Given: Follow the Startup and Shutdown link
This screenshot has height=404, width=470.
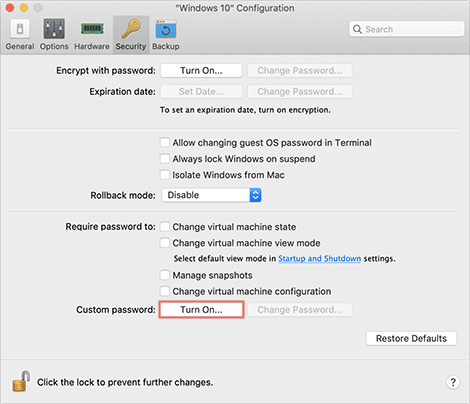Looking at the screenshot, I should click(x=320, y=259).
